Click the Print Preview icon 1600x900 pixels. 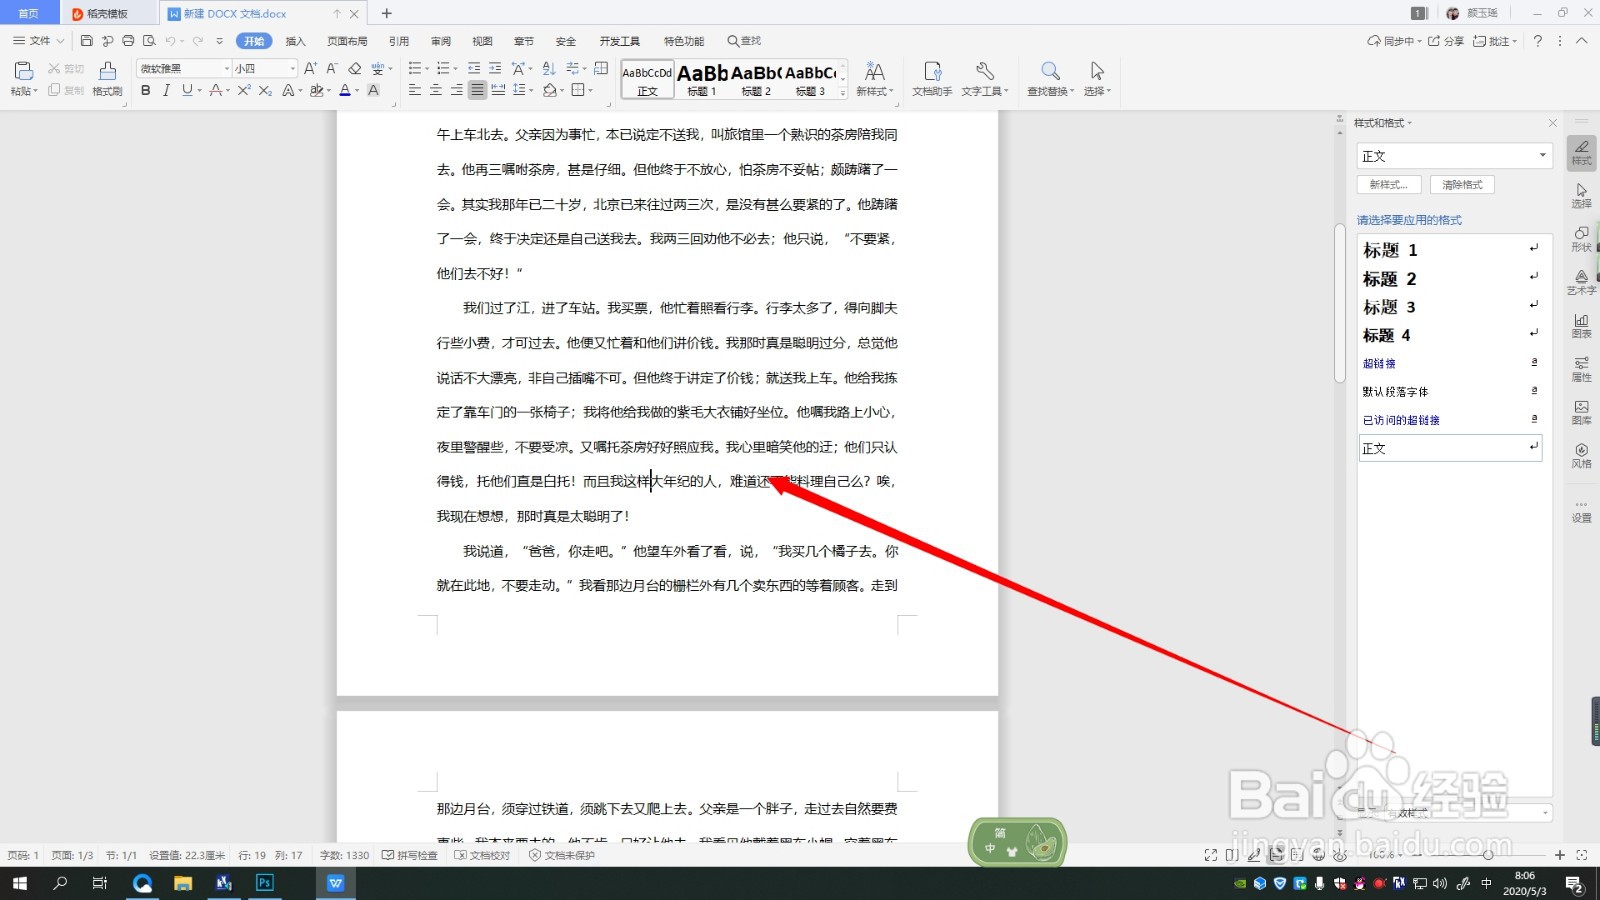coord(149,41)
